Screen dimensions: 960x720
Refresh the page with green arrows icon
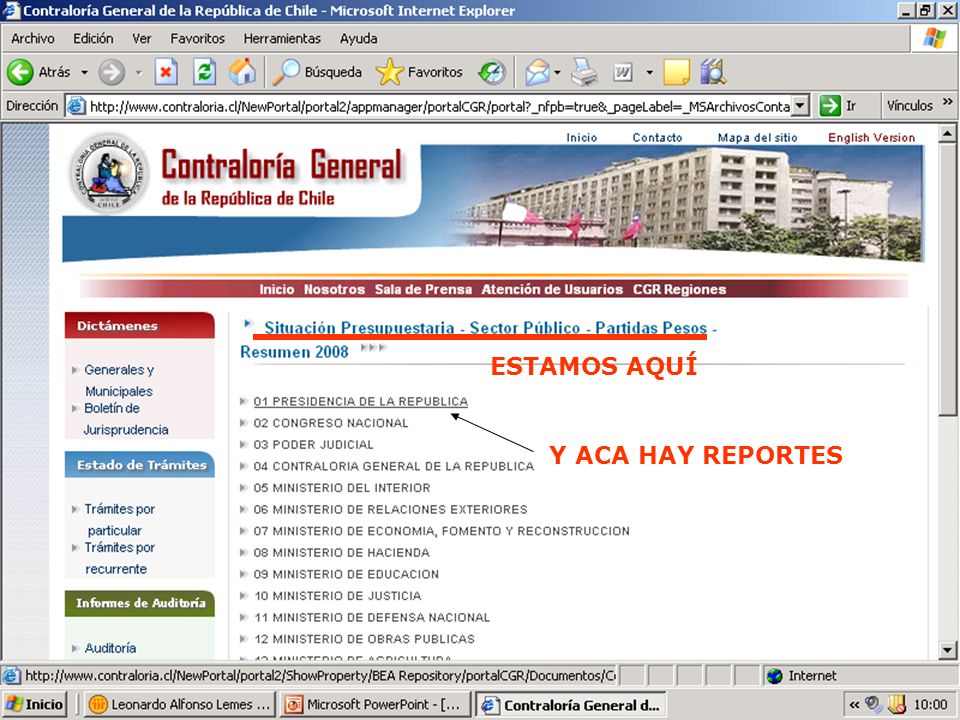click(x=204, y=72)
